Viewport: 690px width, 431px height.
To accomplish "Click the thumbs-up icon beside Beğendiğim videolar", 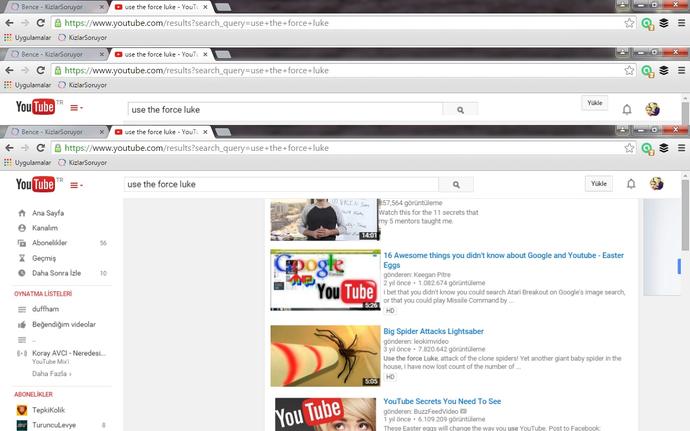I will coord(22,324).
